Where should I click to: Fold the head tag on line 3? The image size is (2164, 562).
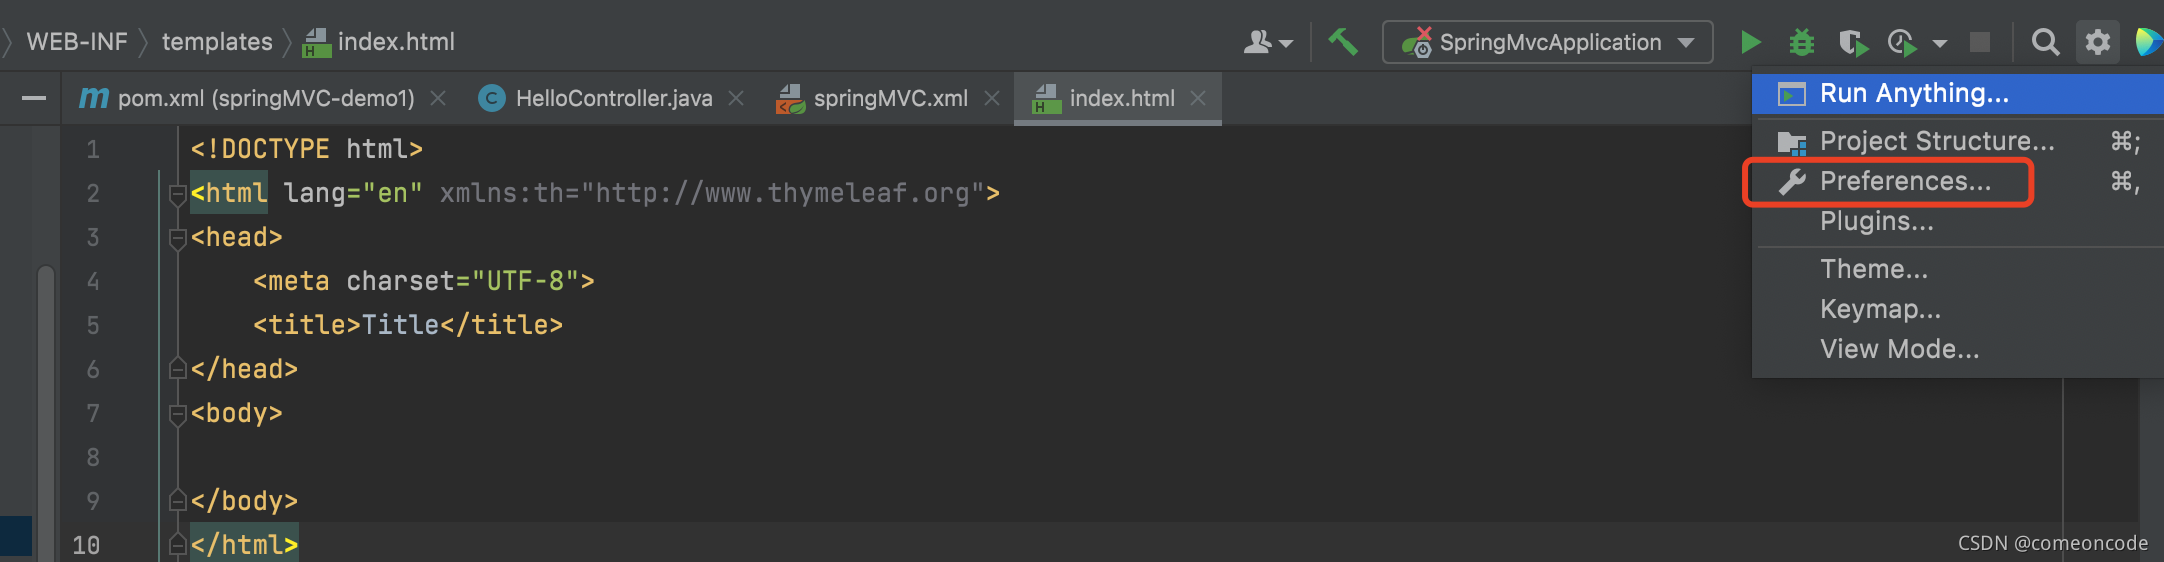point(178,237)
